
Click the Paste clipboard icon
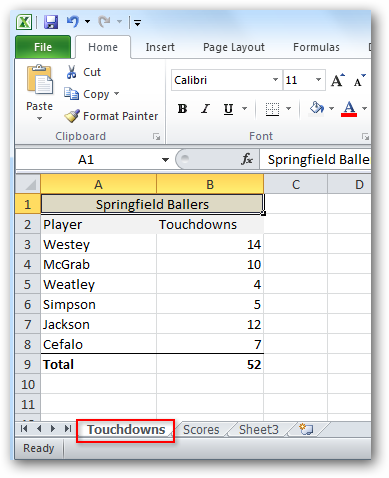coord(40,80)
